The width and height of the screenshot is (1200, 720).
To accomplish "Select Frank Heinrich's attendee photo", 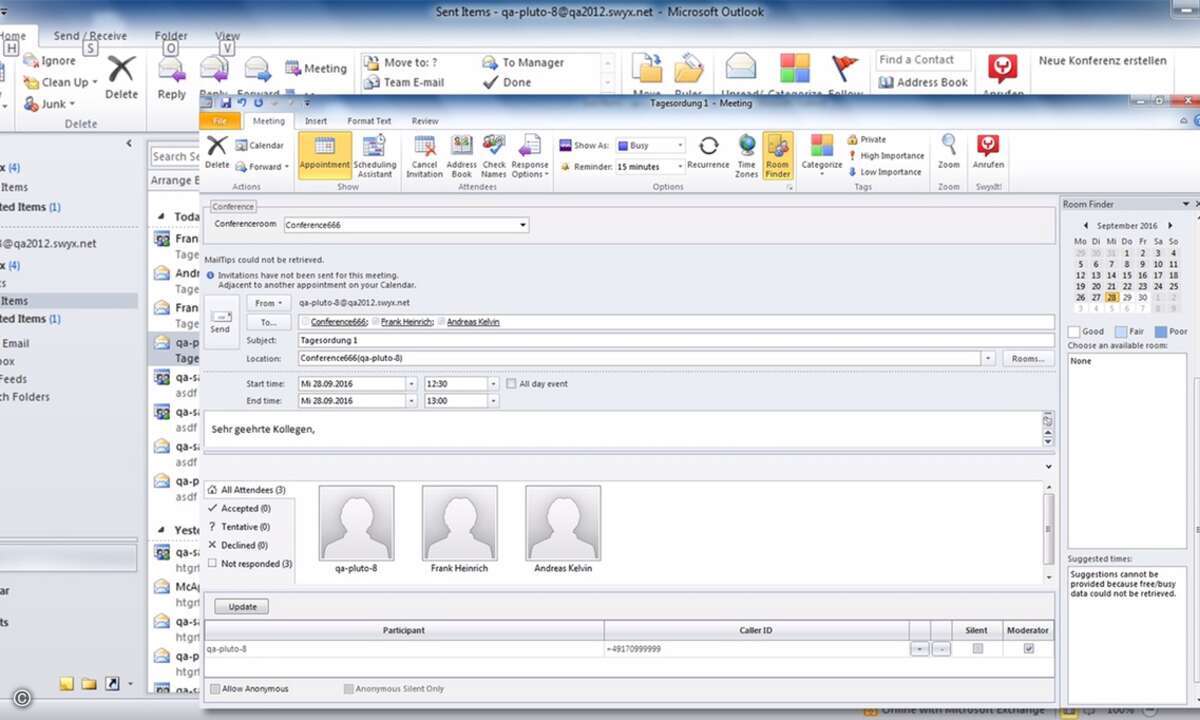I will [x=460, y=523].
